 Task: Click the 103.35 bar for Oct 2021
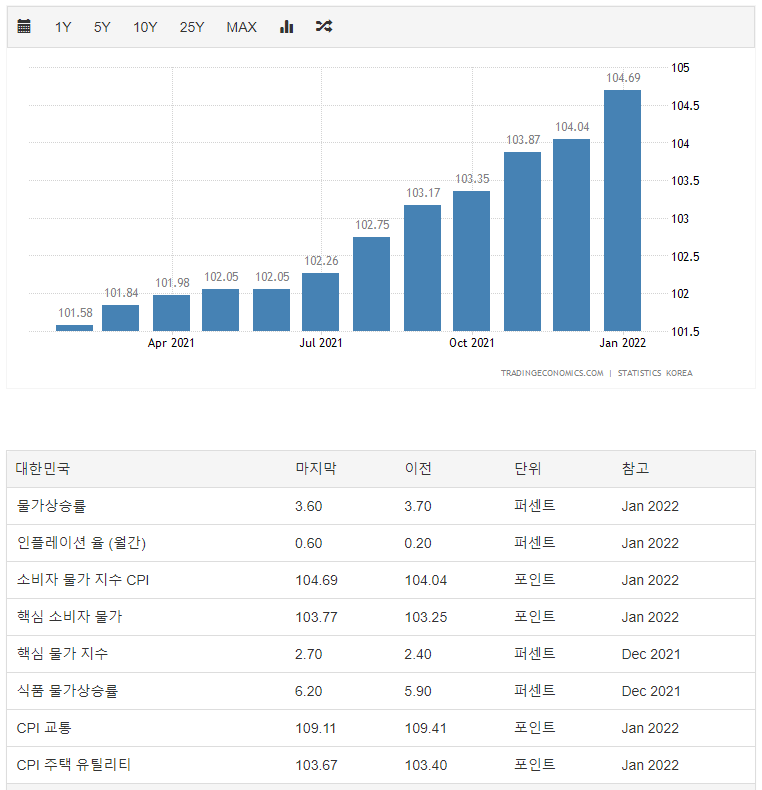(472, 261)
